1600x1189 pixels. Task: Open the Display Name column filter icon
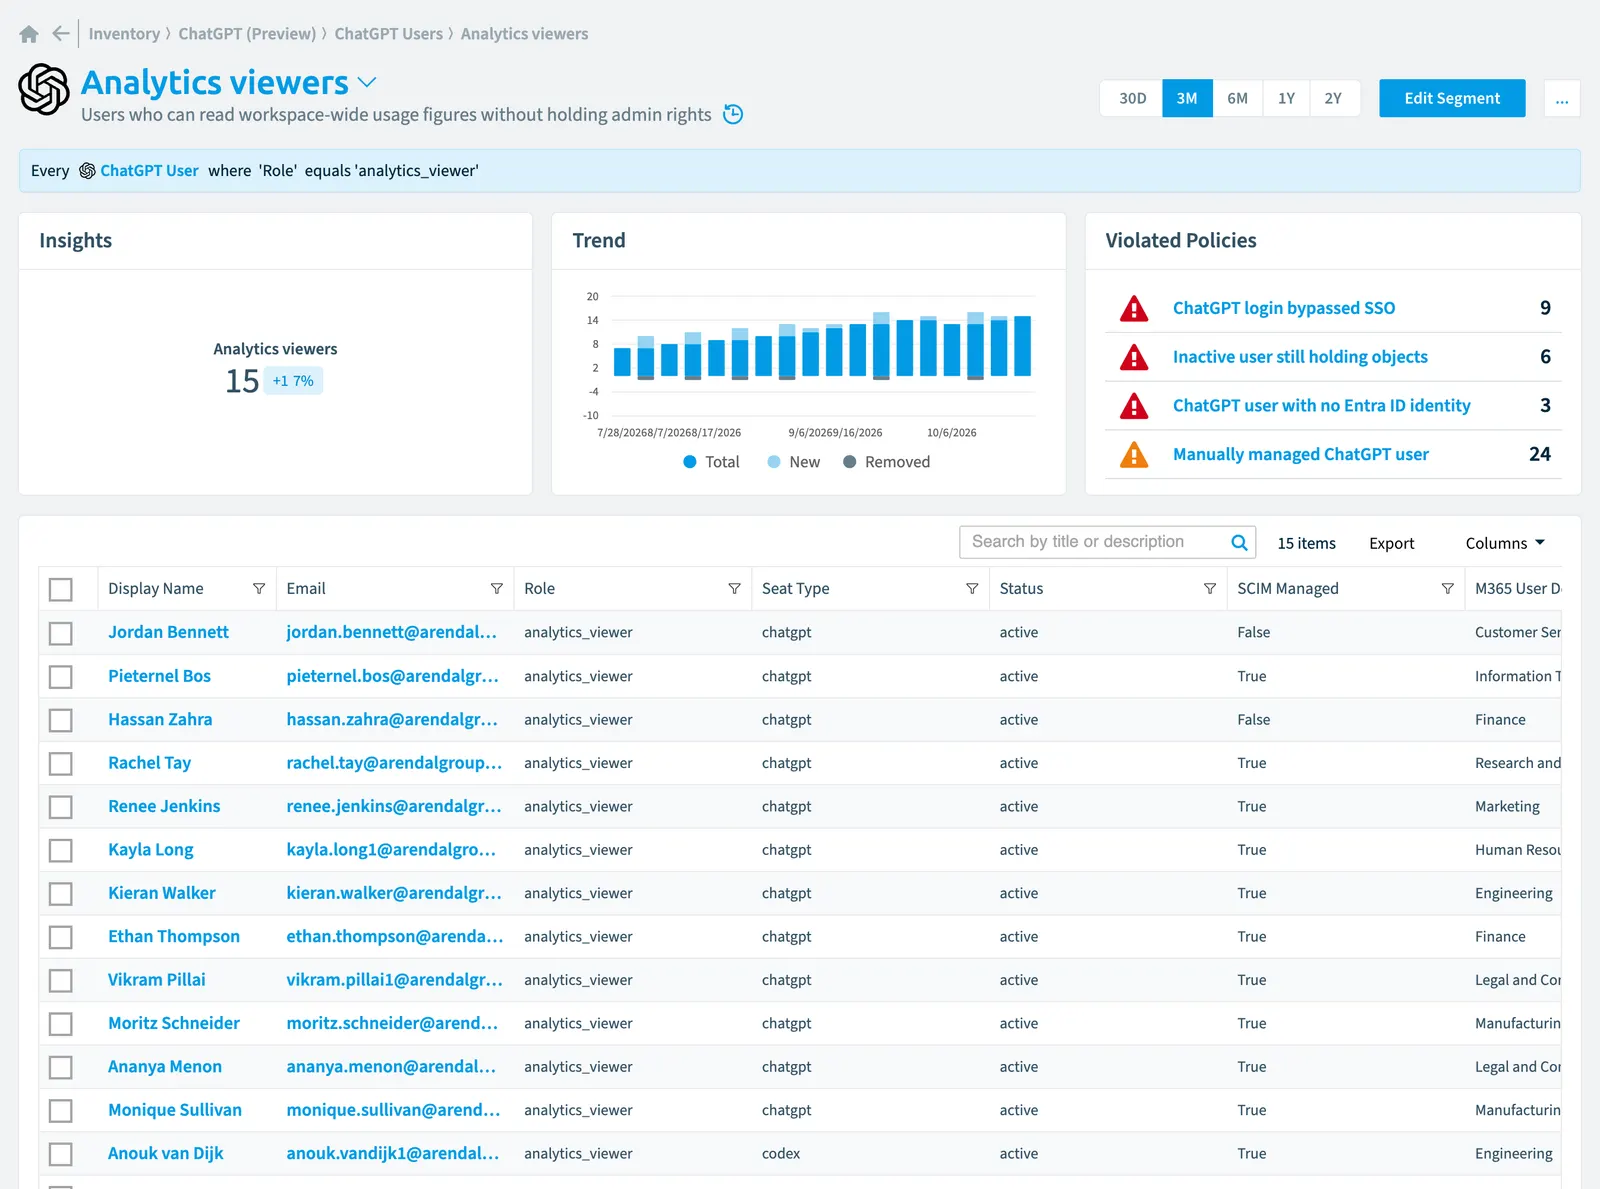[x=259, y=589]
